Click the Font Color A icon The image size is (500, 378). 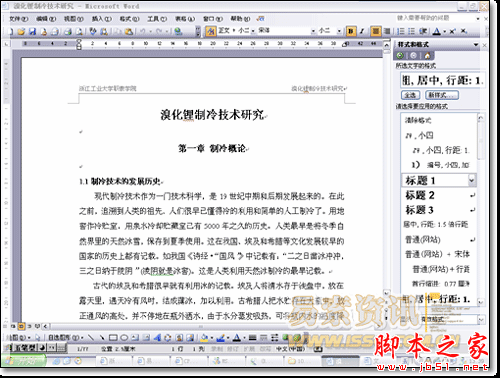437,31
